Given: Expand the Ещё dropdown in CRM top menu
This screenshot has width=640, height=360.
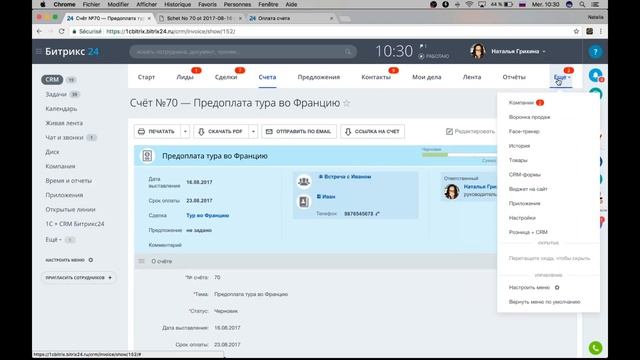Looking at the screenshot, I should (562, 77).
